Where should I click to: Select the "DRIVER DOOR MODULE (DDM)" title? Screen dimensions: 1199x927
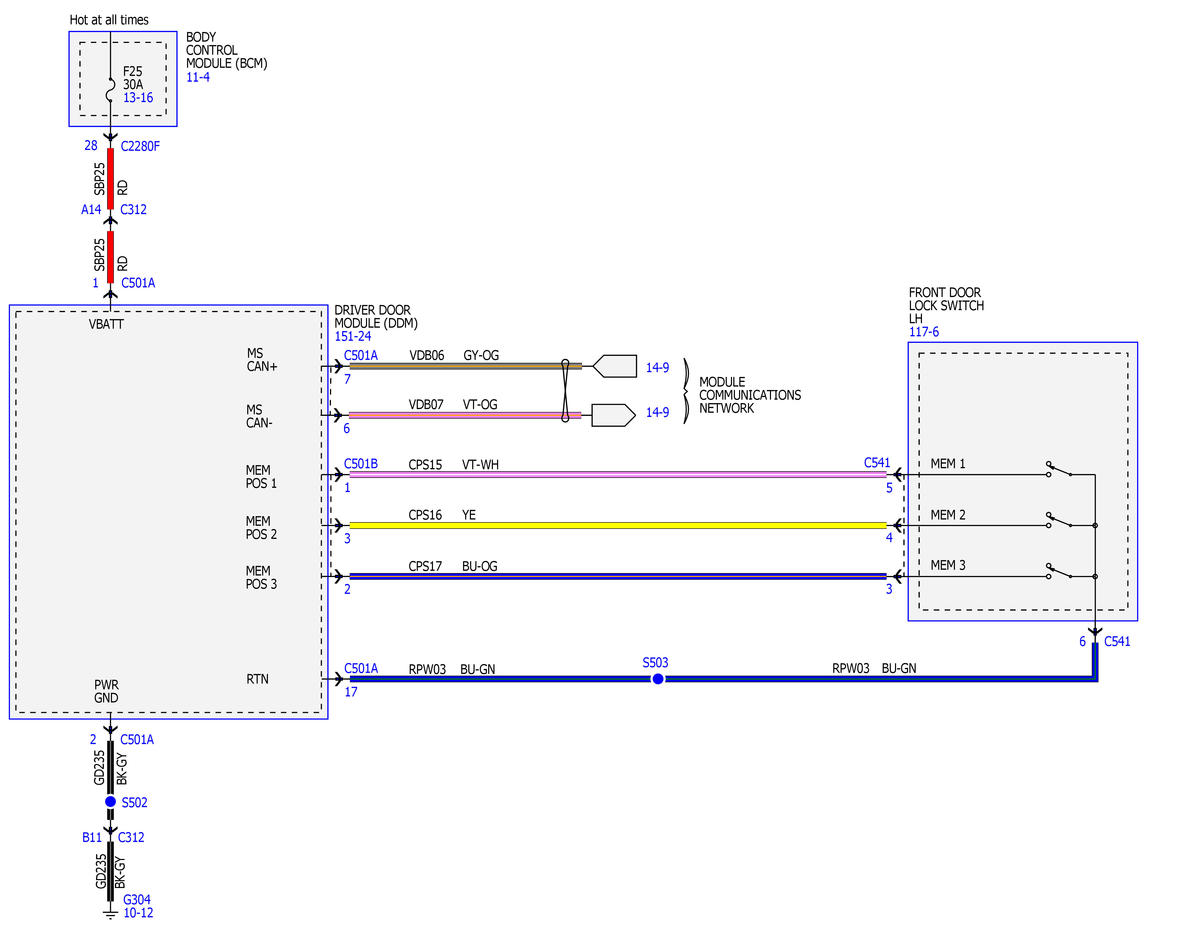[376, 317]
